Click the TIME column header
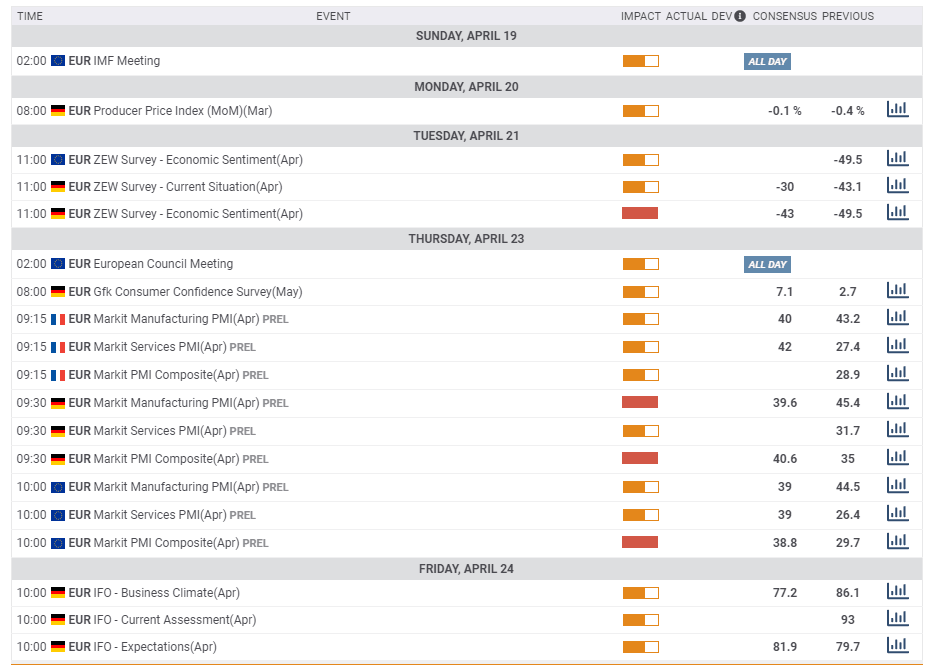The height and width of the screenshot is (665, 933). point(31,16)
